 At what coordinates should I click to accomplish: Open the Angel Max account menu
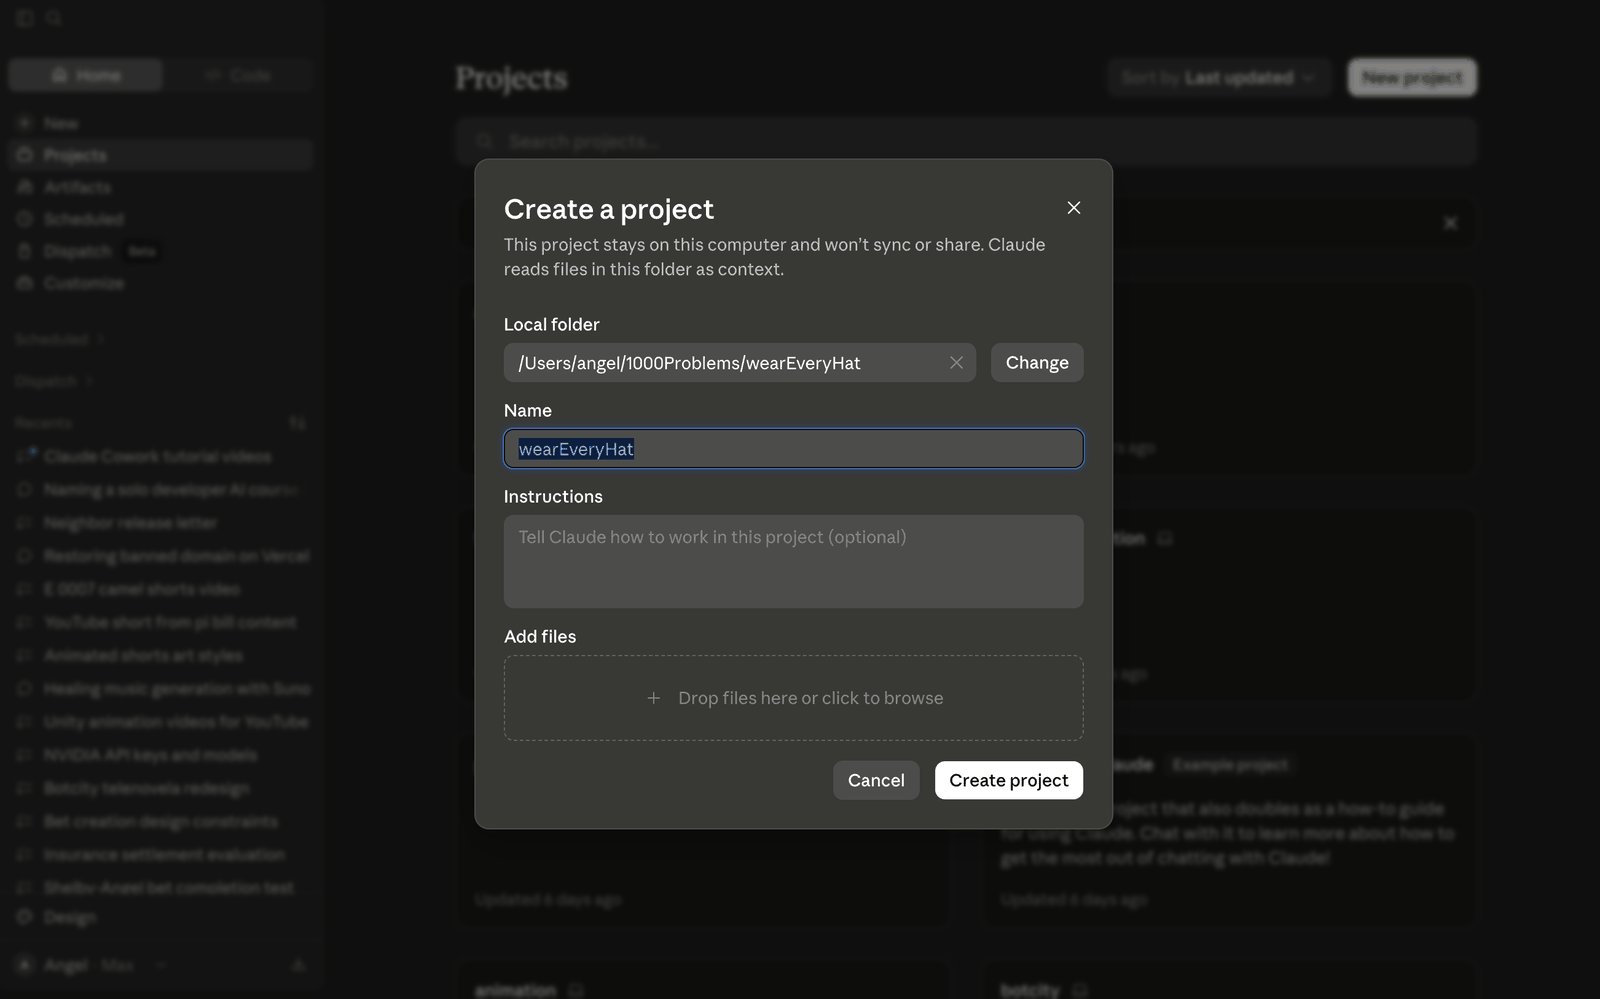click(90, 965)
